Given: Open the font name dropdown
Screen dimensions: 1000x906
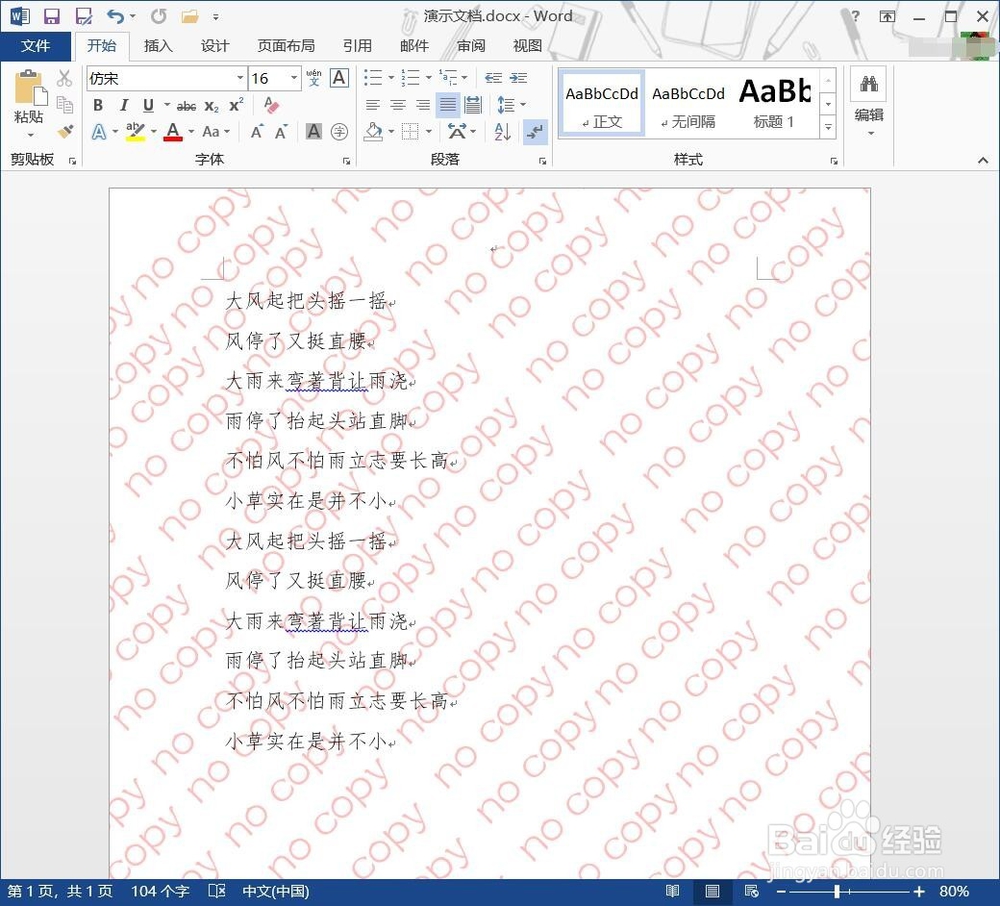Looking at the screenshot, I should (240, 78).
